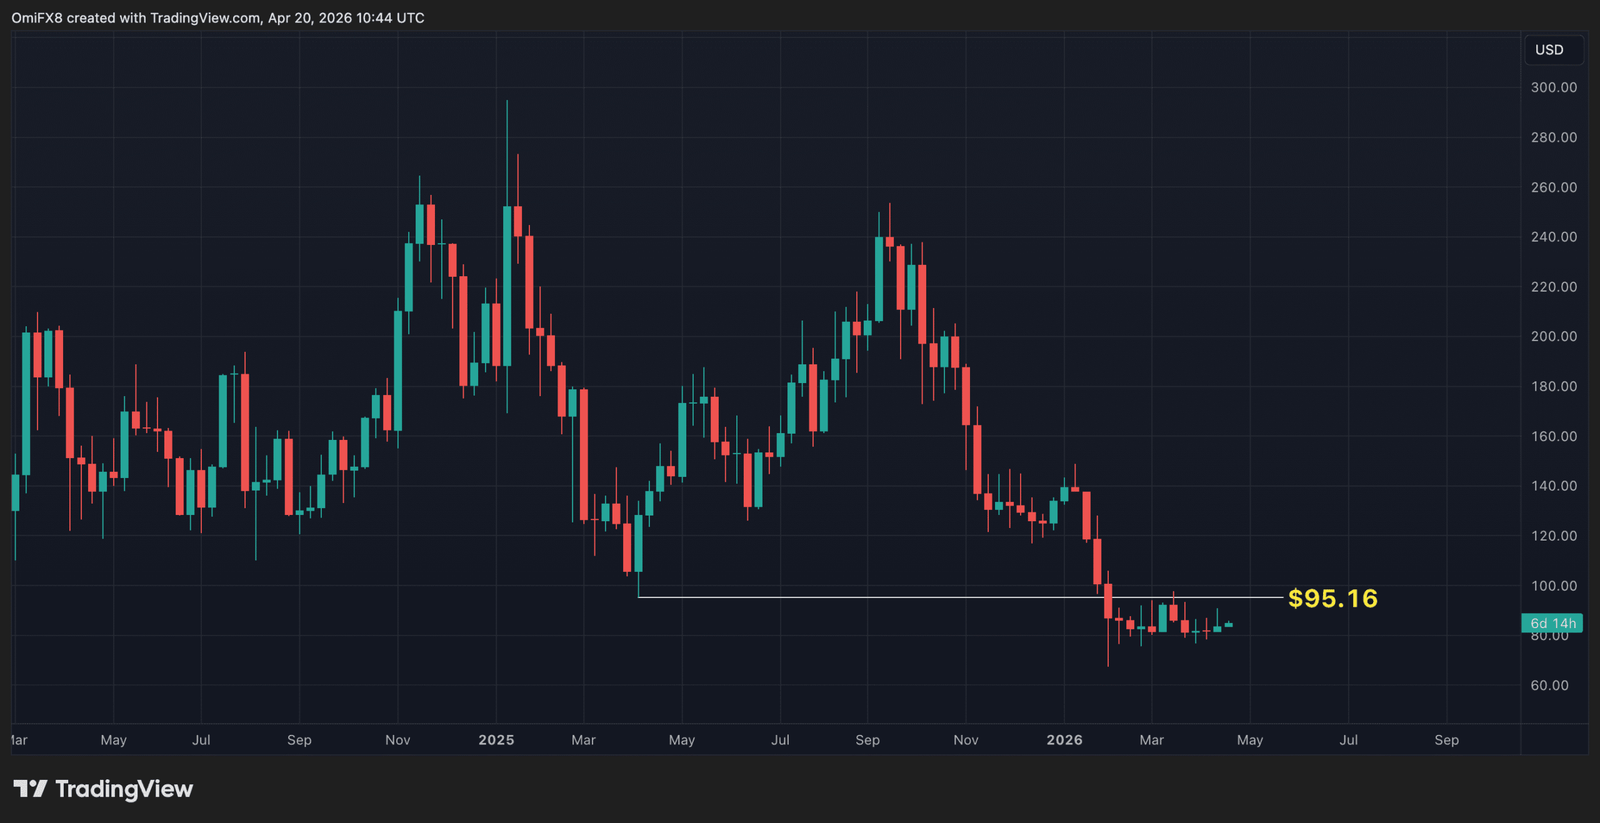Screen dimensions: 1600x823
Task: Select the tall green September 2025 candle
Action: (x=879, y=278)
